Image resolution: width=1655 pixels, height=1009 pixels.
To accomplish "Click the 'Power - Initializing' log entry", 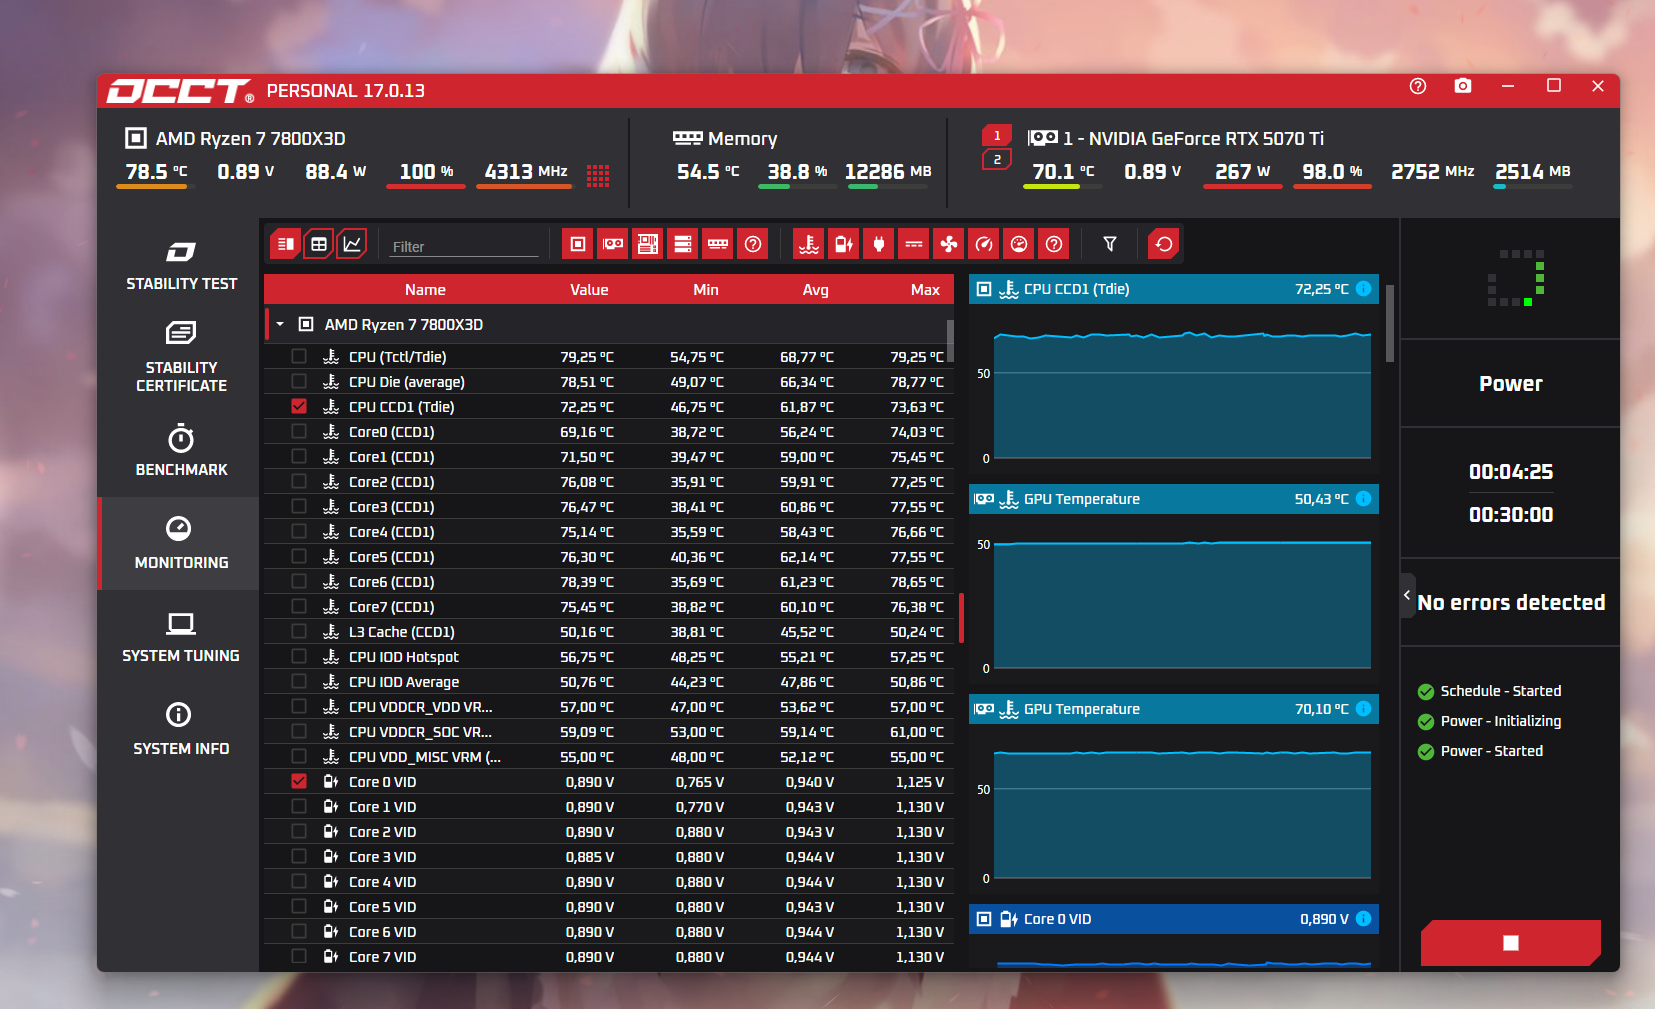I will [x=1500, y=721].
